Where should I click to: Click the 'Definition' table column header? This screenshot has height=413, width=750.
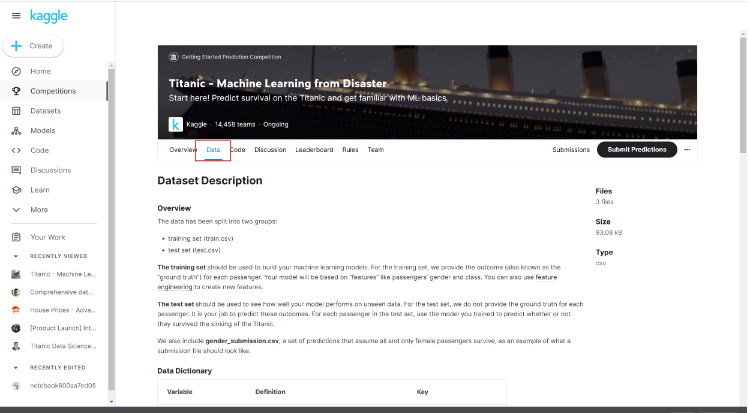click(x=270, y=391)
